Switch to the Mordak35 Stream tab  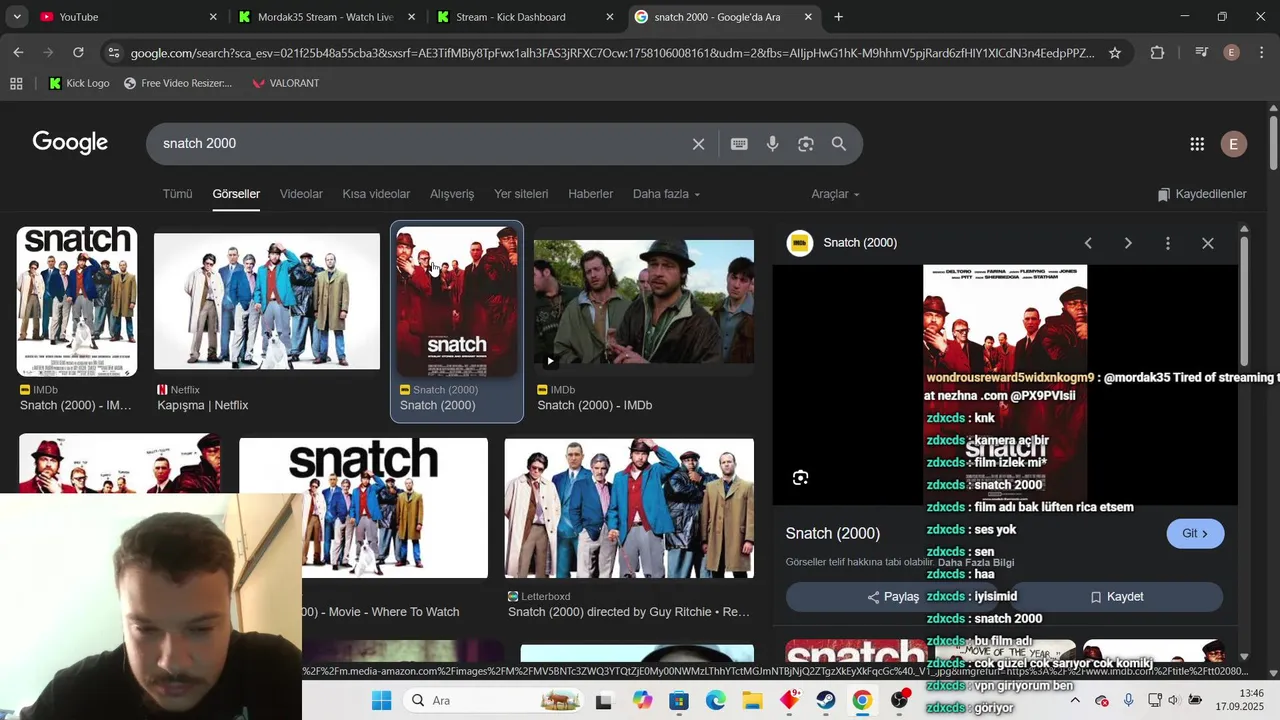[x=325, y=17]
